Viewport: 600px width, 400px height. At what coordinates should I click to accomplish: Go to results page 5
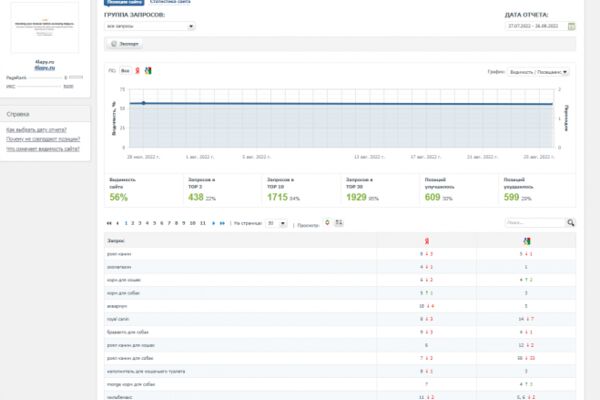pos(155,223)
